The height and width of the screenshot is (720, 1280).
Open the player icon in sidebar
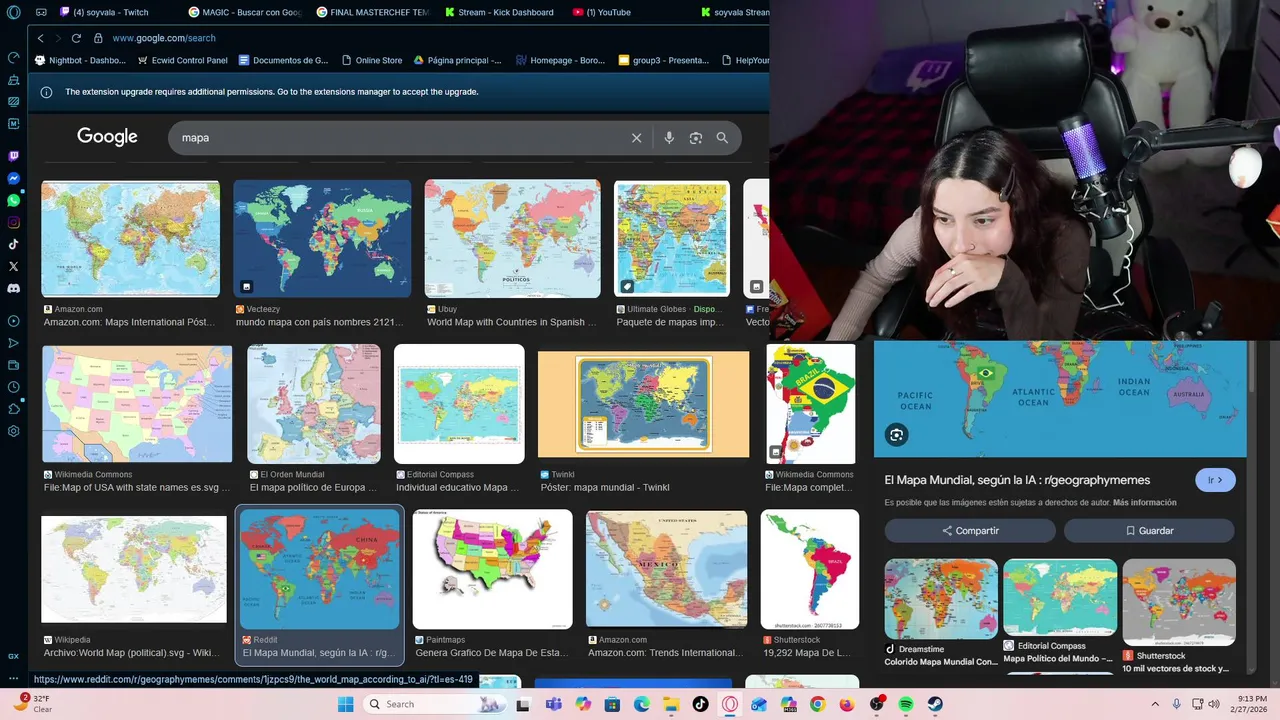click(x=14, y=321)
